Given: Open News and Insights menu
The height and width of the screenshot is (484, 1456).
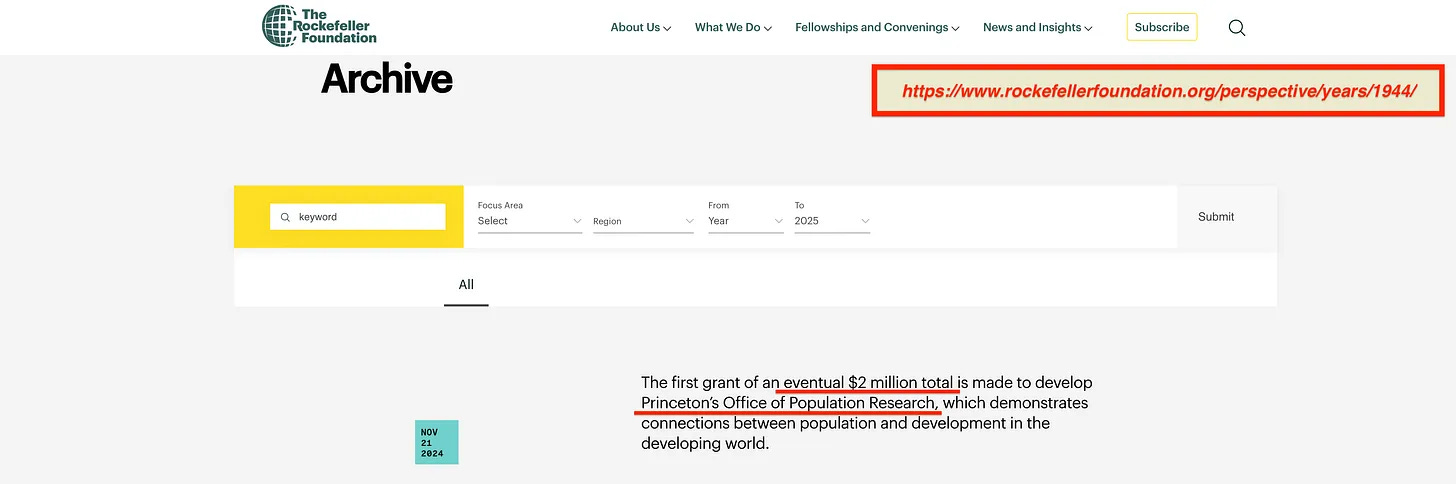Looking at the screenshot, I should [1037, 28].
